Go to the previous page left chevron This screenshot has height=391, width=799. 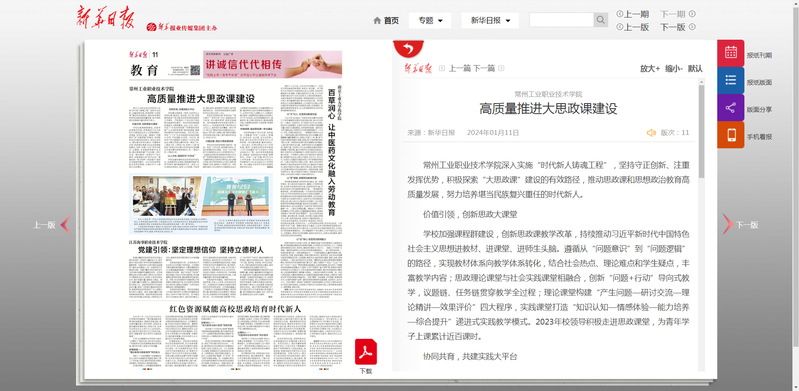(x=65, y=225)
